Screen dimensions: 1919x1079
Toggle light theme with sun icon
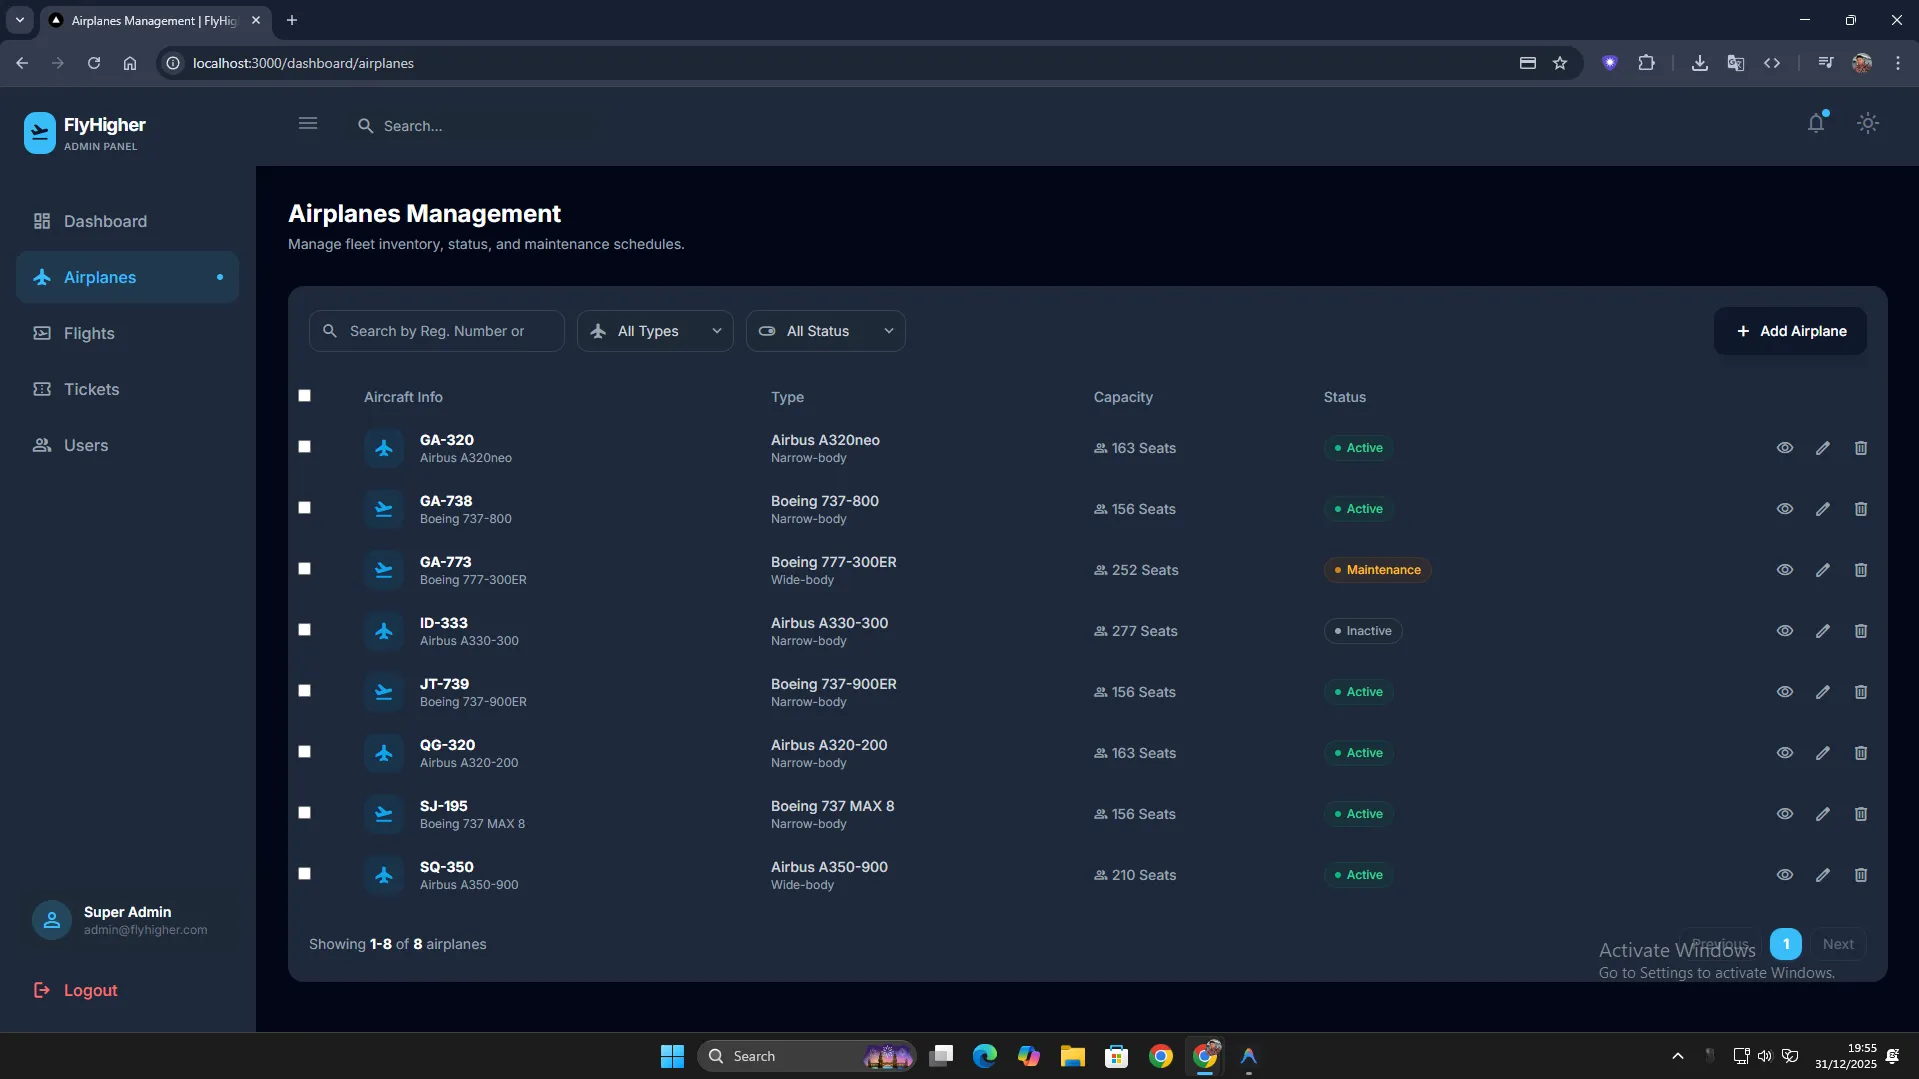tap(1867, 124)
